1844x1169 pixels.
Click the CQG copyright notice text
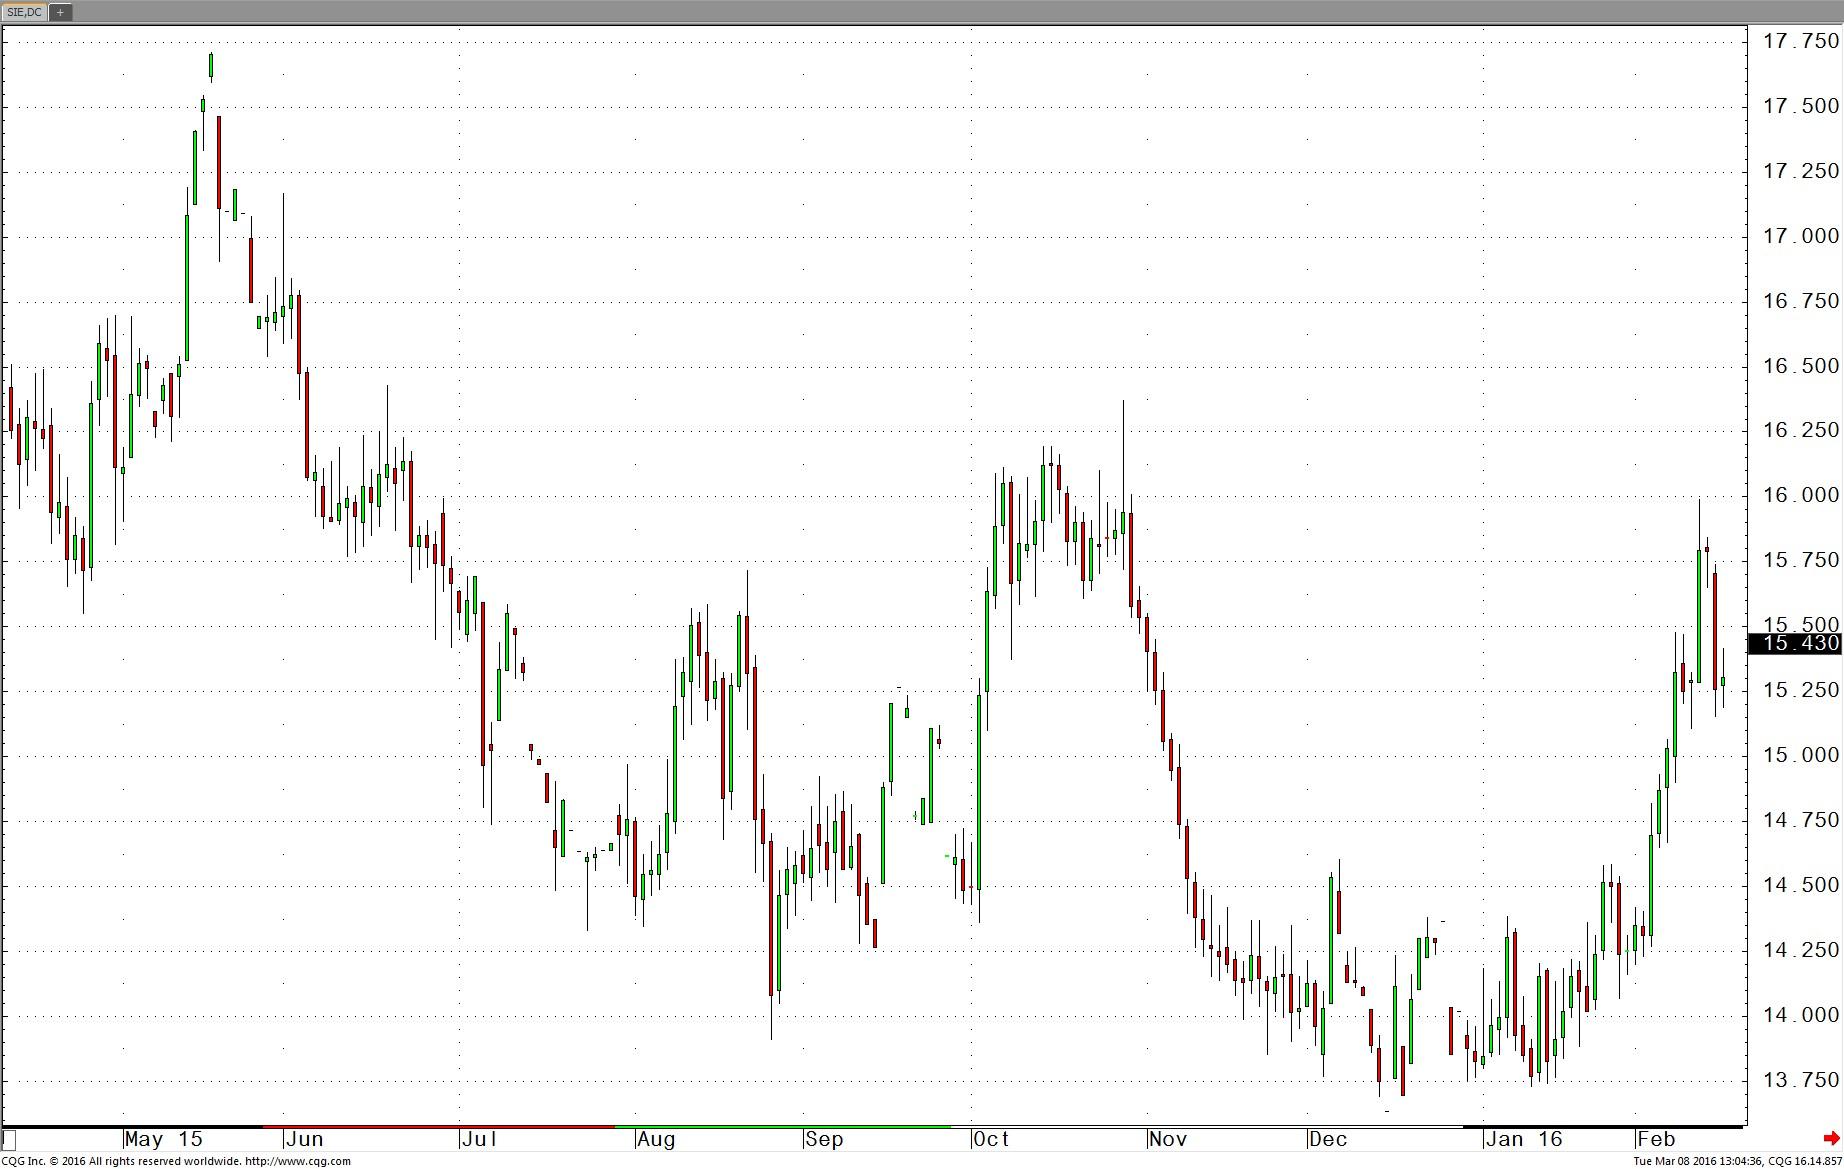click(122, 1161)
